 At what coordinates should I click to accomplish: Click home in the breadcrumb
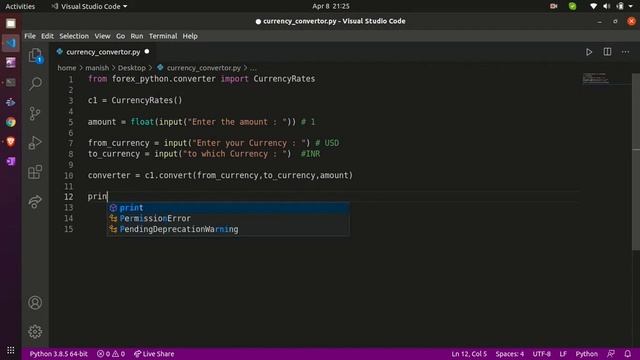(x=67, y=68)
